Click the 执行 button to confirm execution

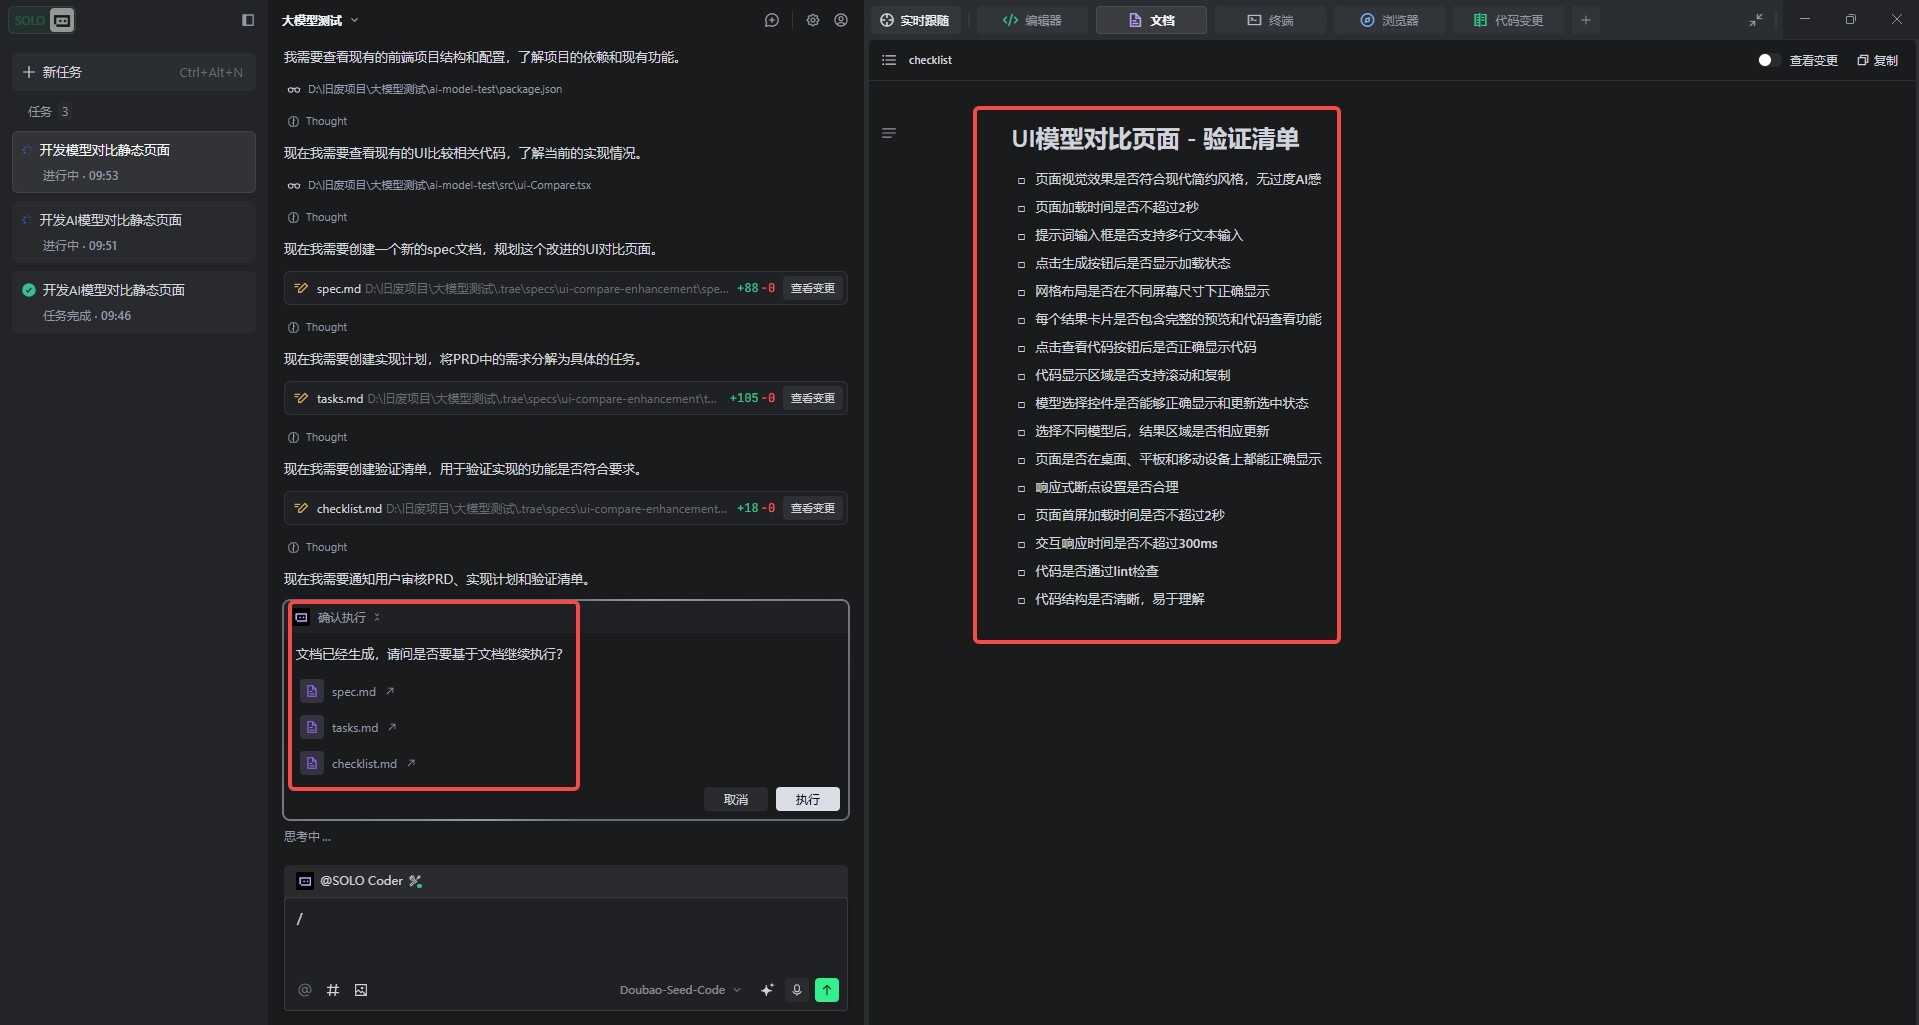point(807,799)
